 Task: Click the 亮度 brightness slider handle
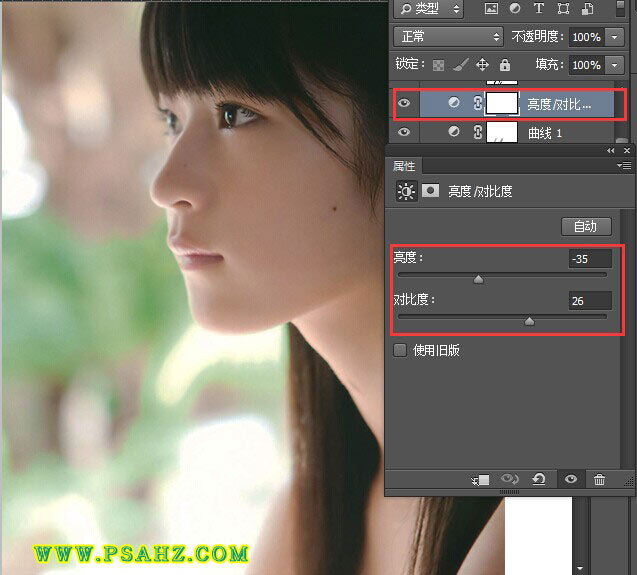[478, 280]
